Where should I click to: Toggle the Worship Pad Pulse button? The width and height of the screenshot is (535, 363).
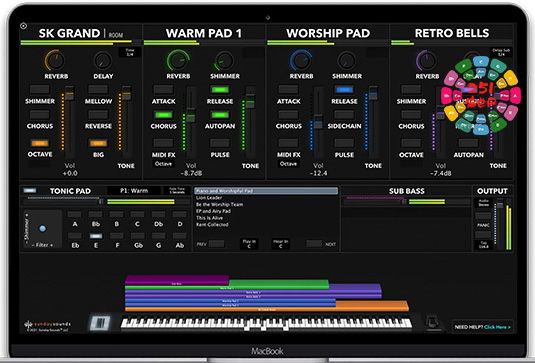pos(344,143)
